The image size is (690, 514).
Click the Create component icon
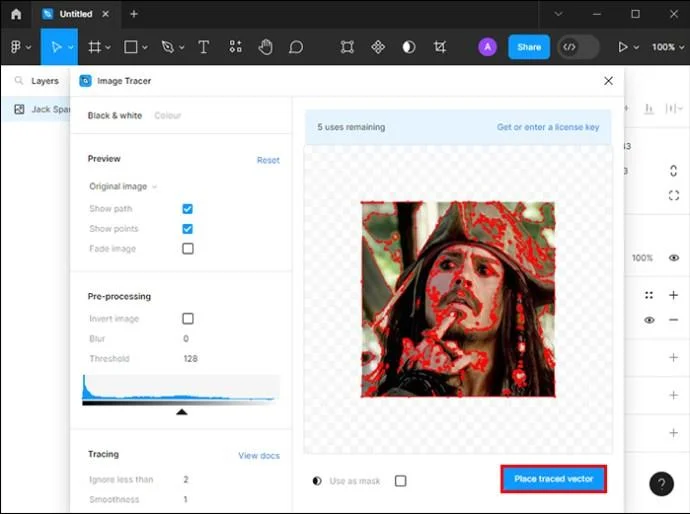point(378,47)
